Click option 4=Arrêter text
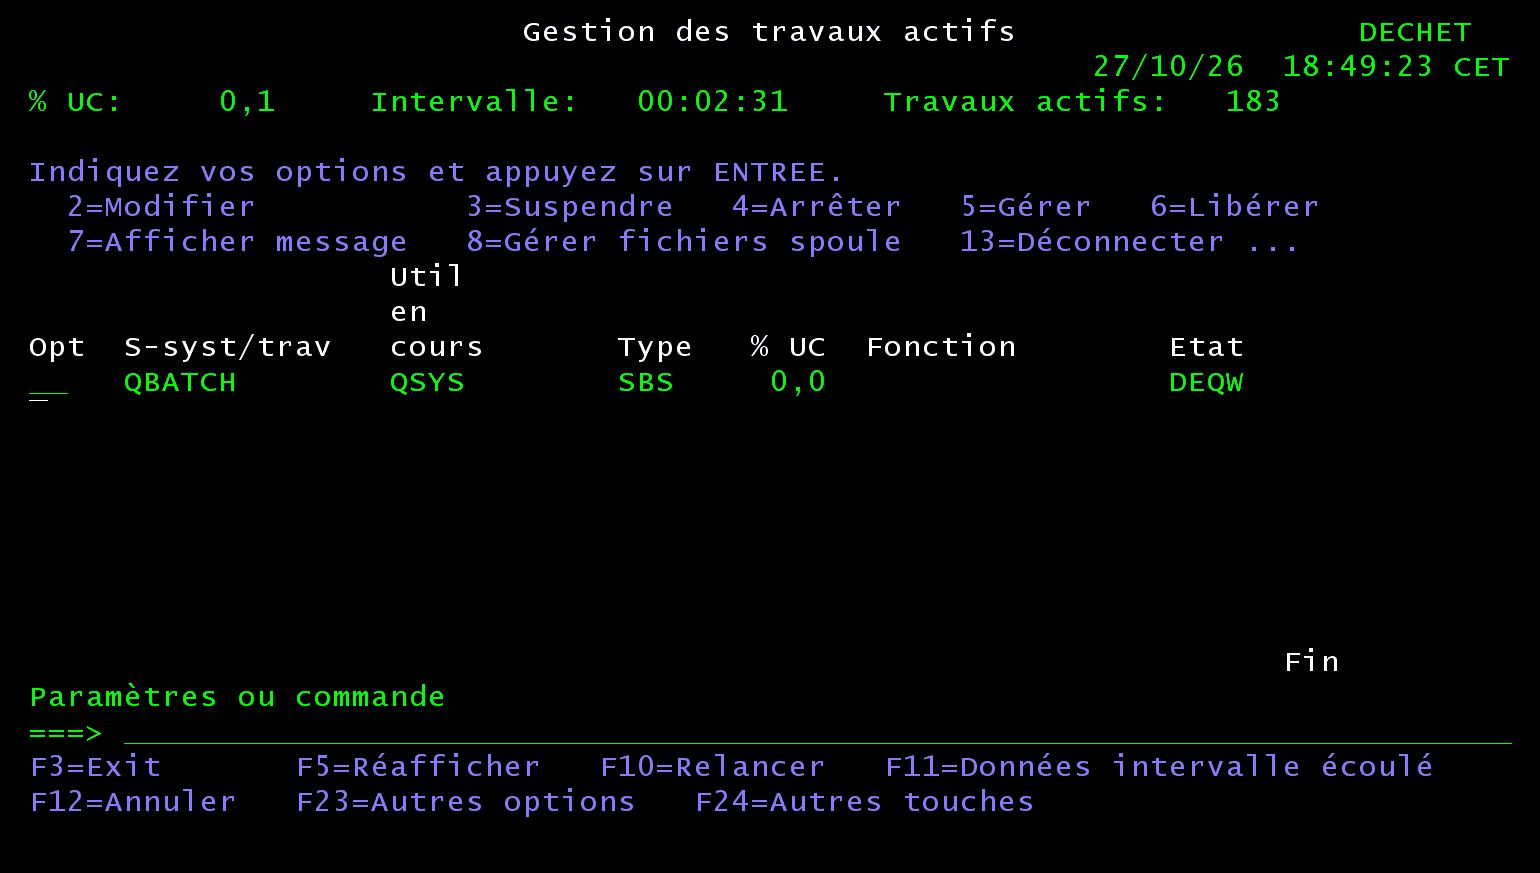 click(816, 207)
